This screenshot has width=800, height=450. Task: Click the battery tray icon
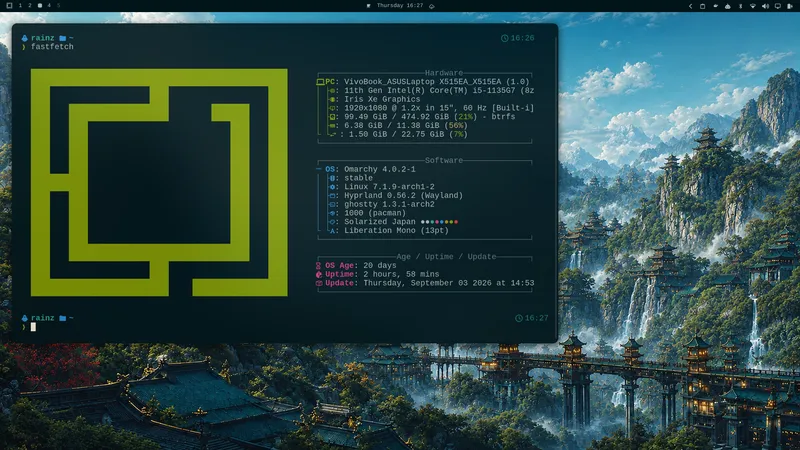[x=790, y=6]
